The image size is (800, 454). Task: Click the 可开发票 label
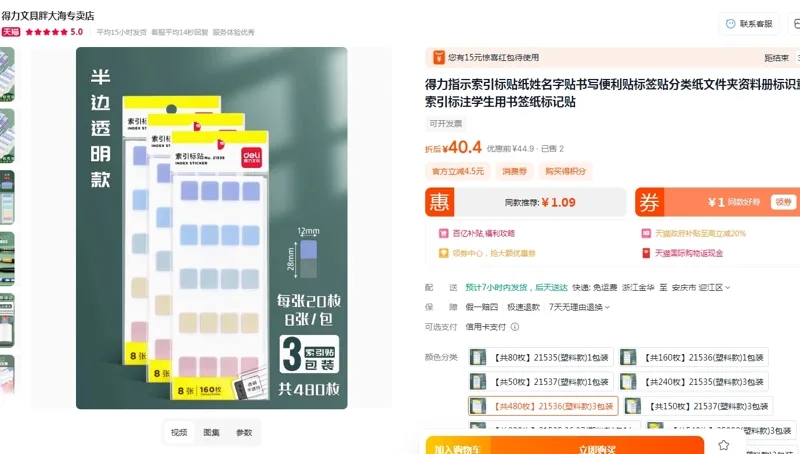[x=445, y=123]
